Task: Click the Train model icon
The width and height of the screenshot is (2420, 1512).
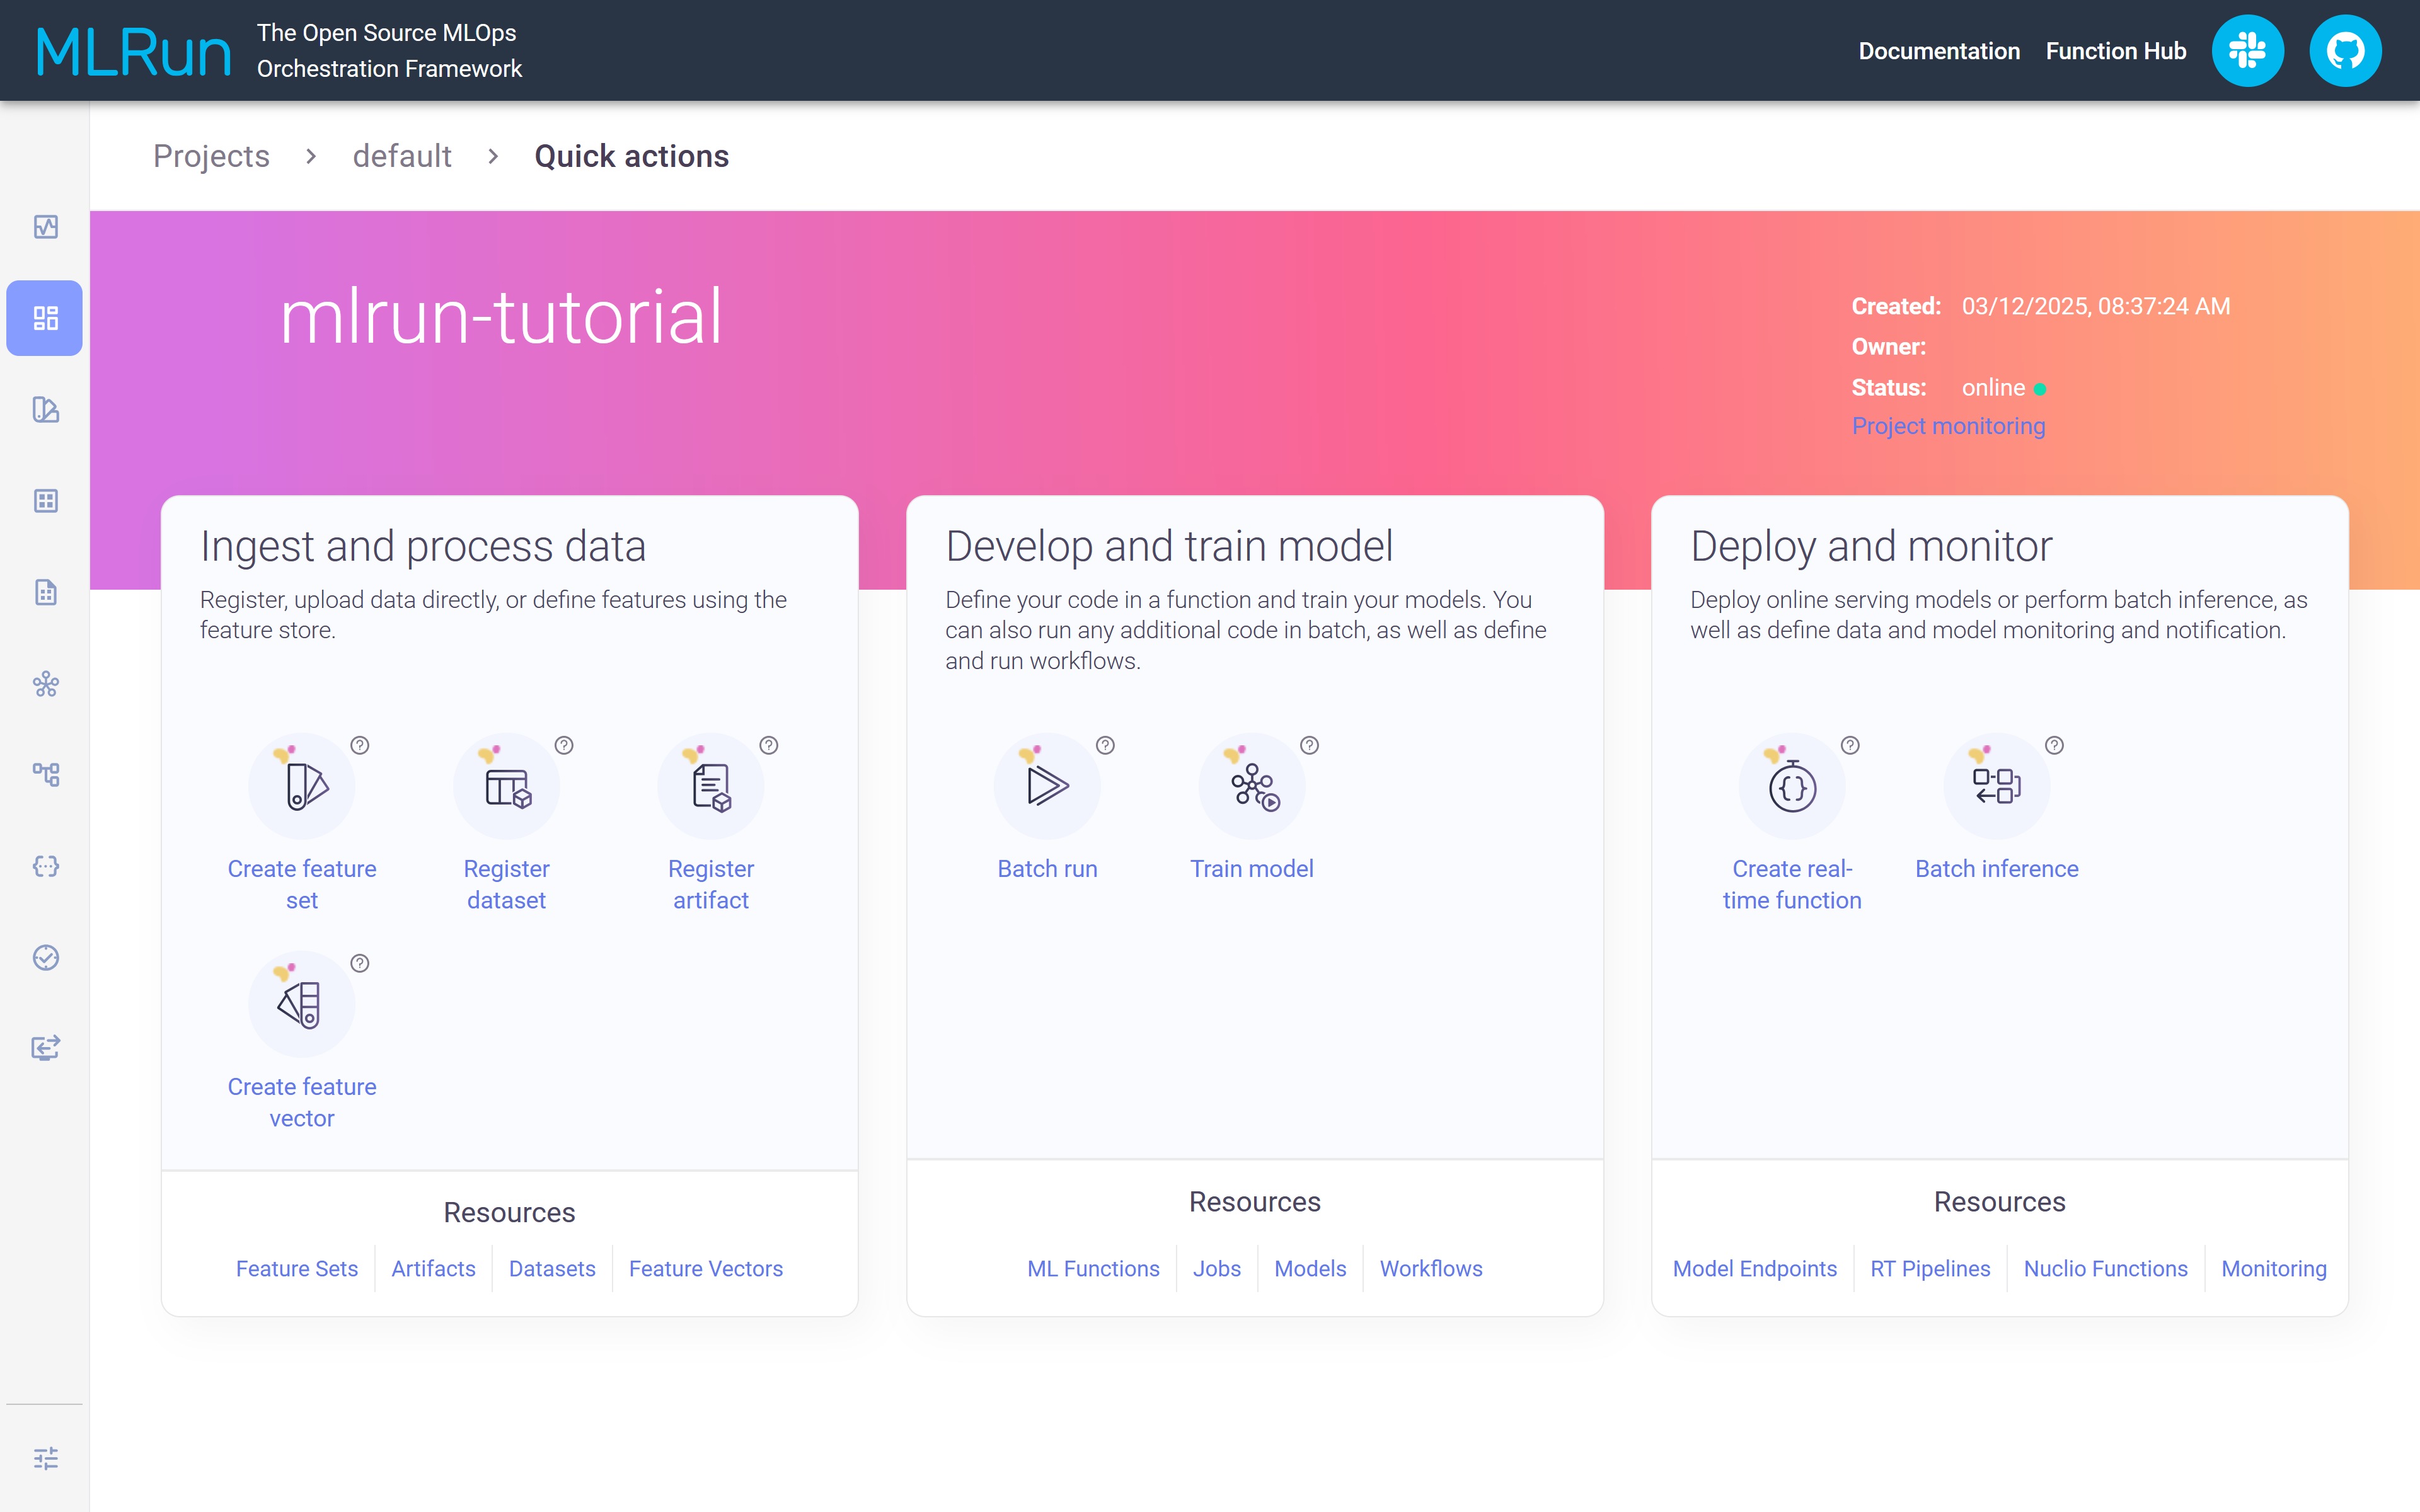Action: tap(1251, 786)
